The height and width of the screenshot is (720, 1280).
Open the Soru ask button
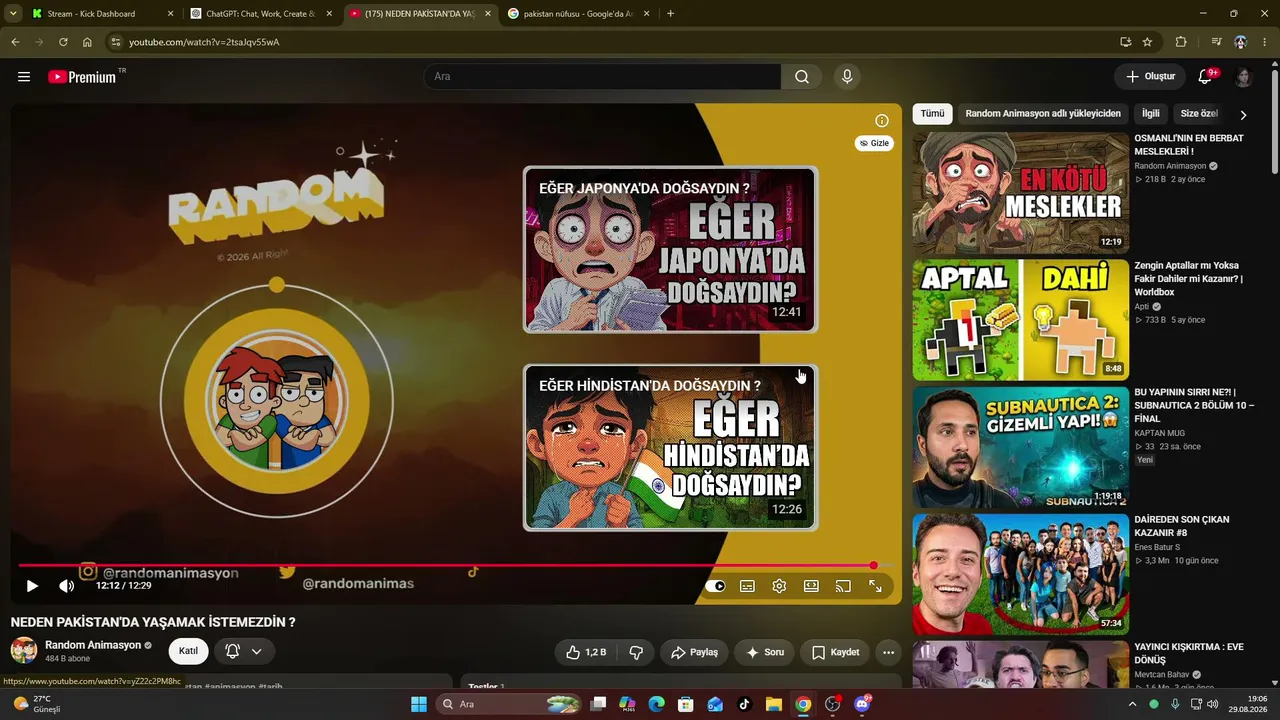[x=765, y=652]
